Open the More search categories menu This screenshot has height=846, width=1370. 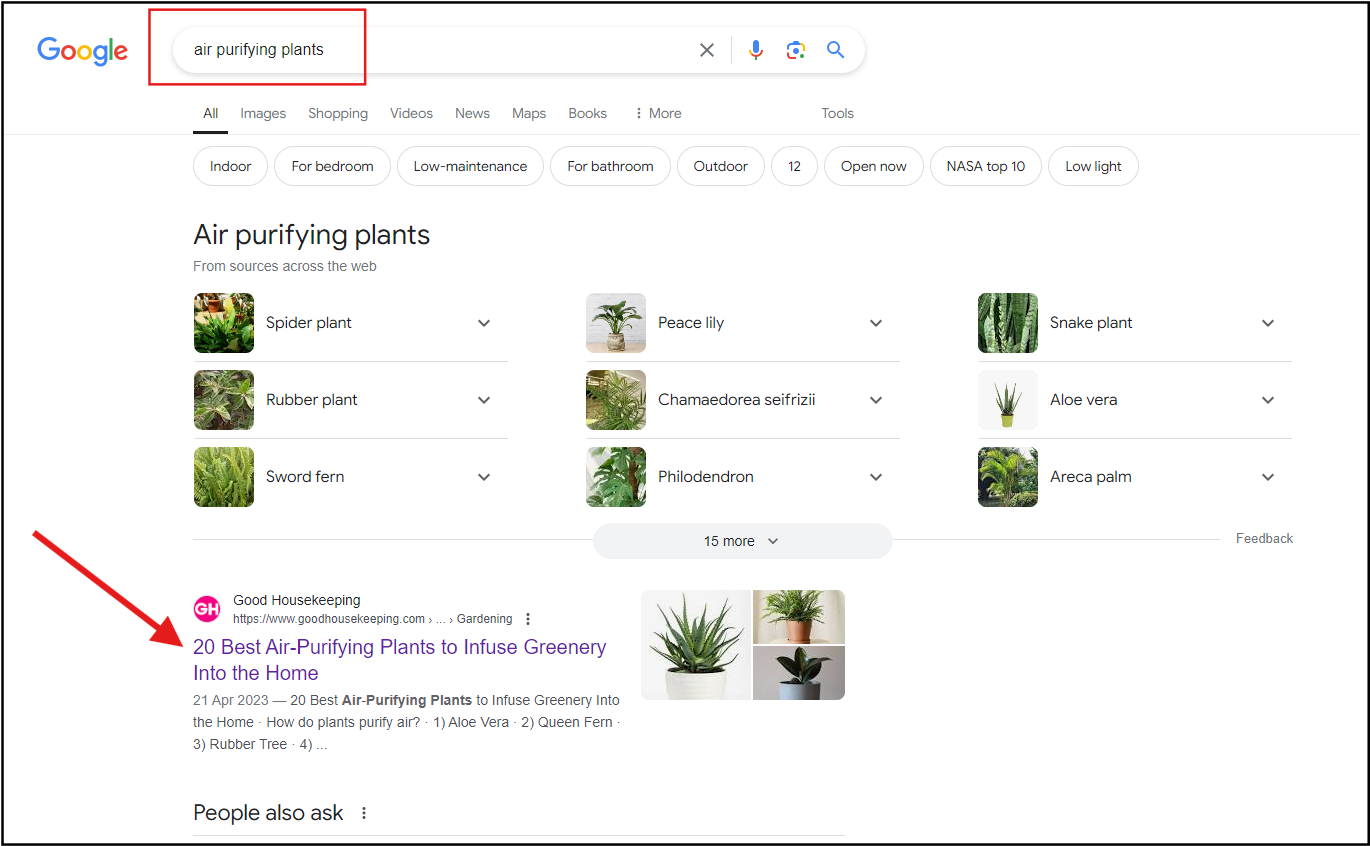pyautogui.click(x=658, y=113)
